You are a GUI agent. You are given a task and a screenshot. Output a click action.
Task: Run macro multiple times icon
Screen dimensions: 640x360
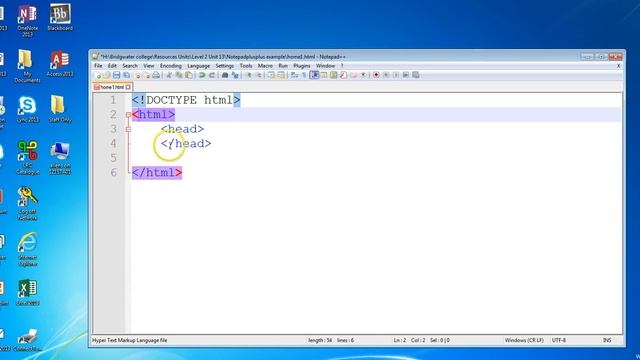pyautogui.click(x=406, y=75)
